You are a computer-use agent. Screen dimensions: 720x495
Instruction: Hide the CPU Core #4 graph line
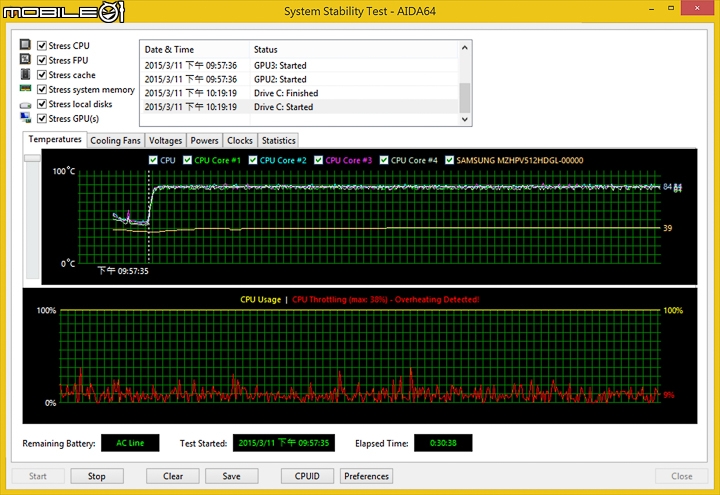coord(384,160)
